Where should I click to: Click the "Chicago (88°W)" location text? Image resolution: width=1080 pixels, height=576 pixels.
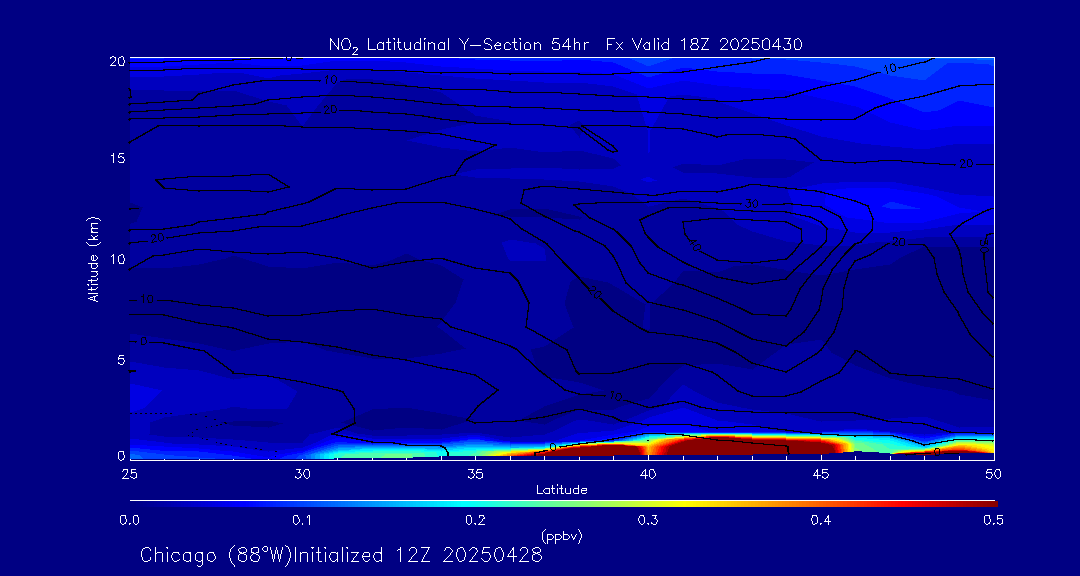[x=216, y=555]
